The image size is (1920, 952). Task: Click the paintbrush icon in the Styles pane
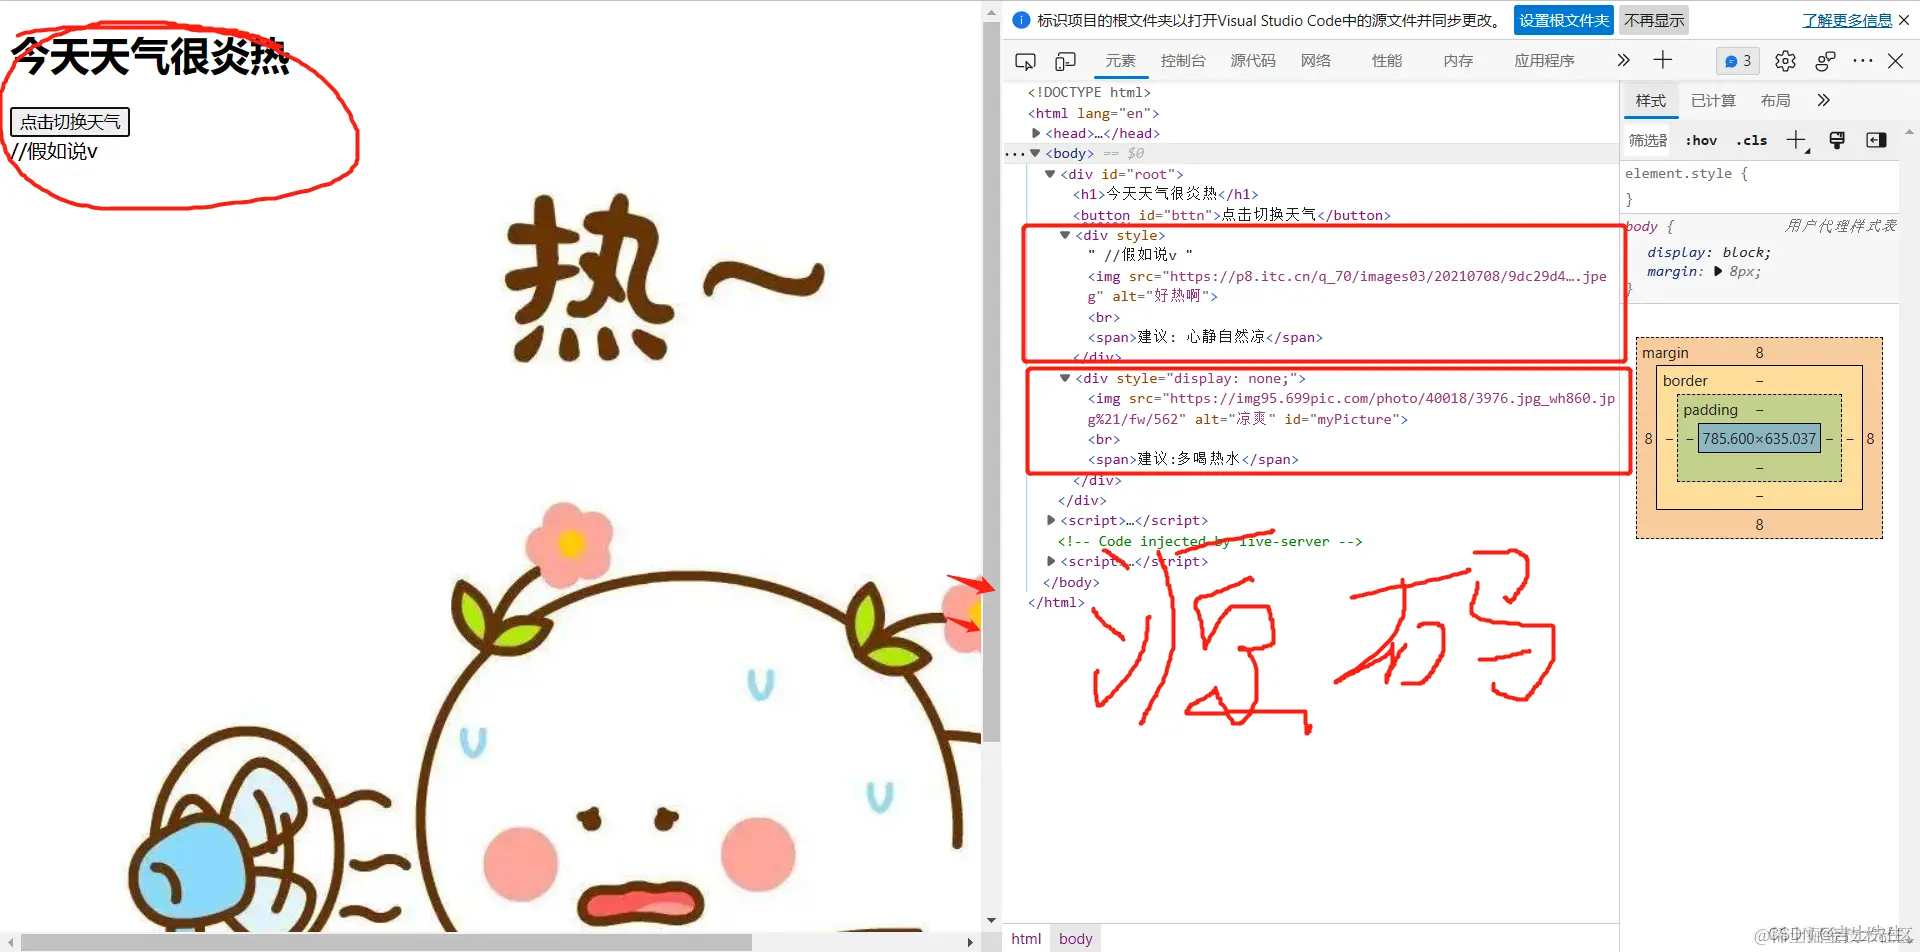tap(1837, 140)
